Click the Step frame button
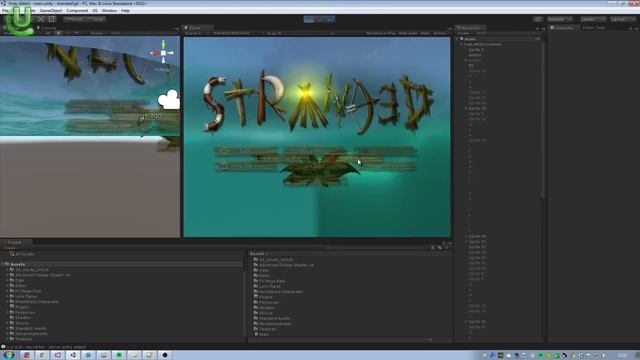 point(330,19)
